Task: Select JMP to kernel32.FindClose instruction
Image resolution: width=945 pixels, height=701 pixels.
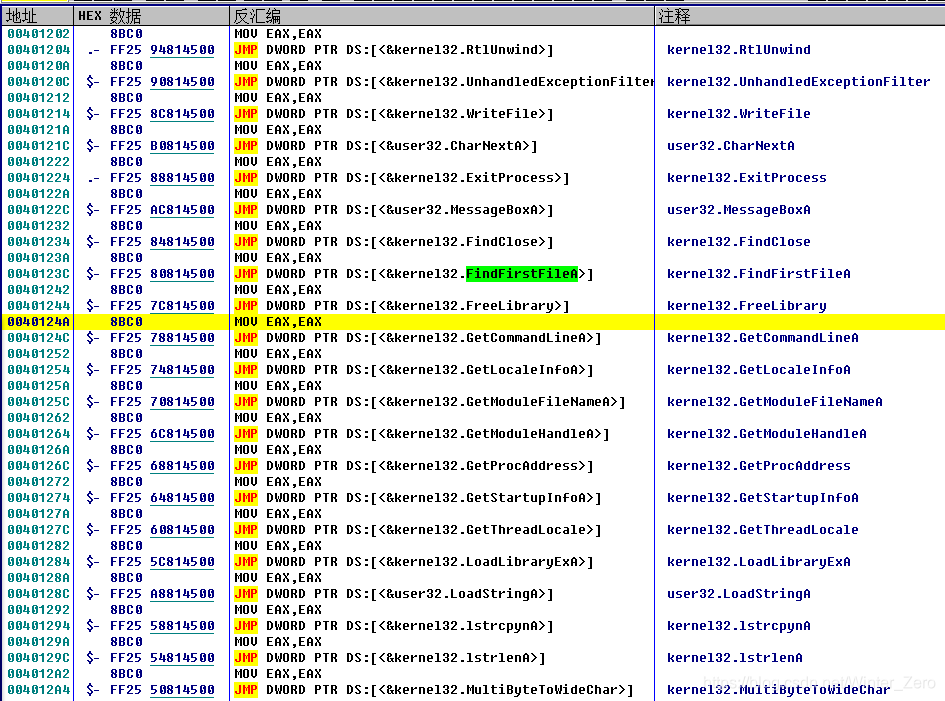Action: click(x=394, y=241)
